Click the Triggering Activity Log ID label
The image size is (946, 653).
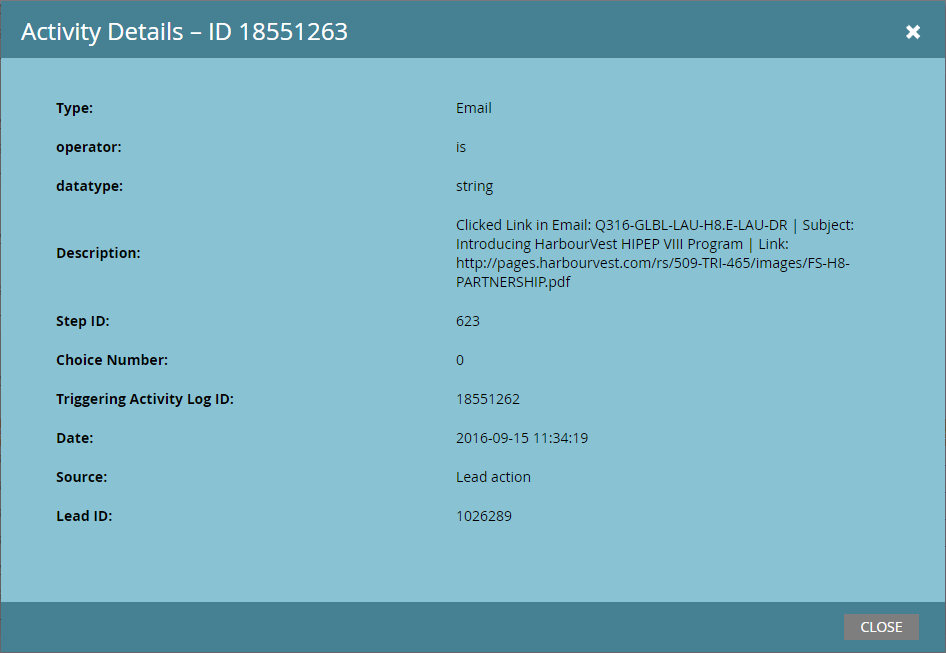tap(145, 399)
